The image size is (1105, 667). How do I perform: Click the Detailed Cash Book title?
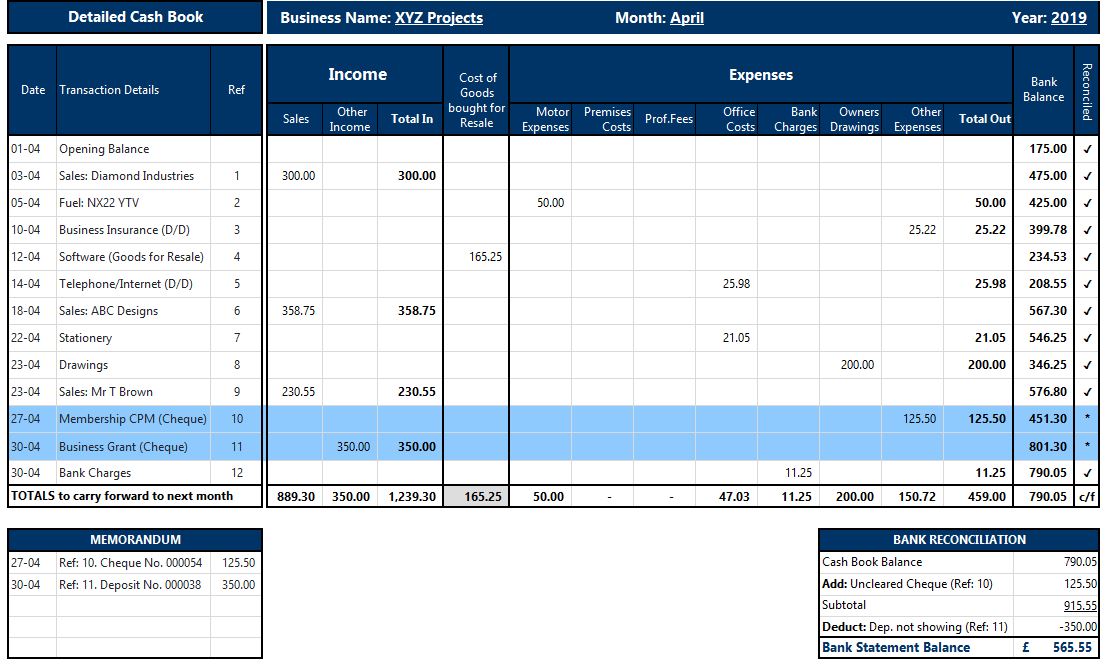coord(135,17)
